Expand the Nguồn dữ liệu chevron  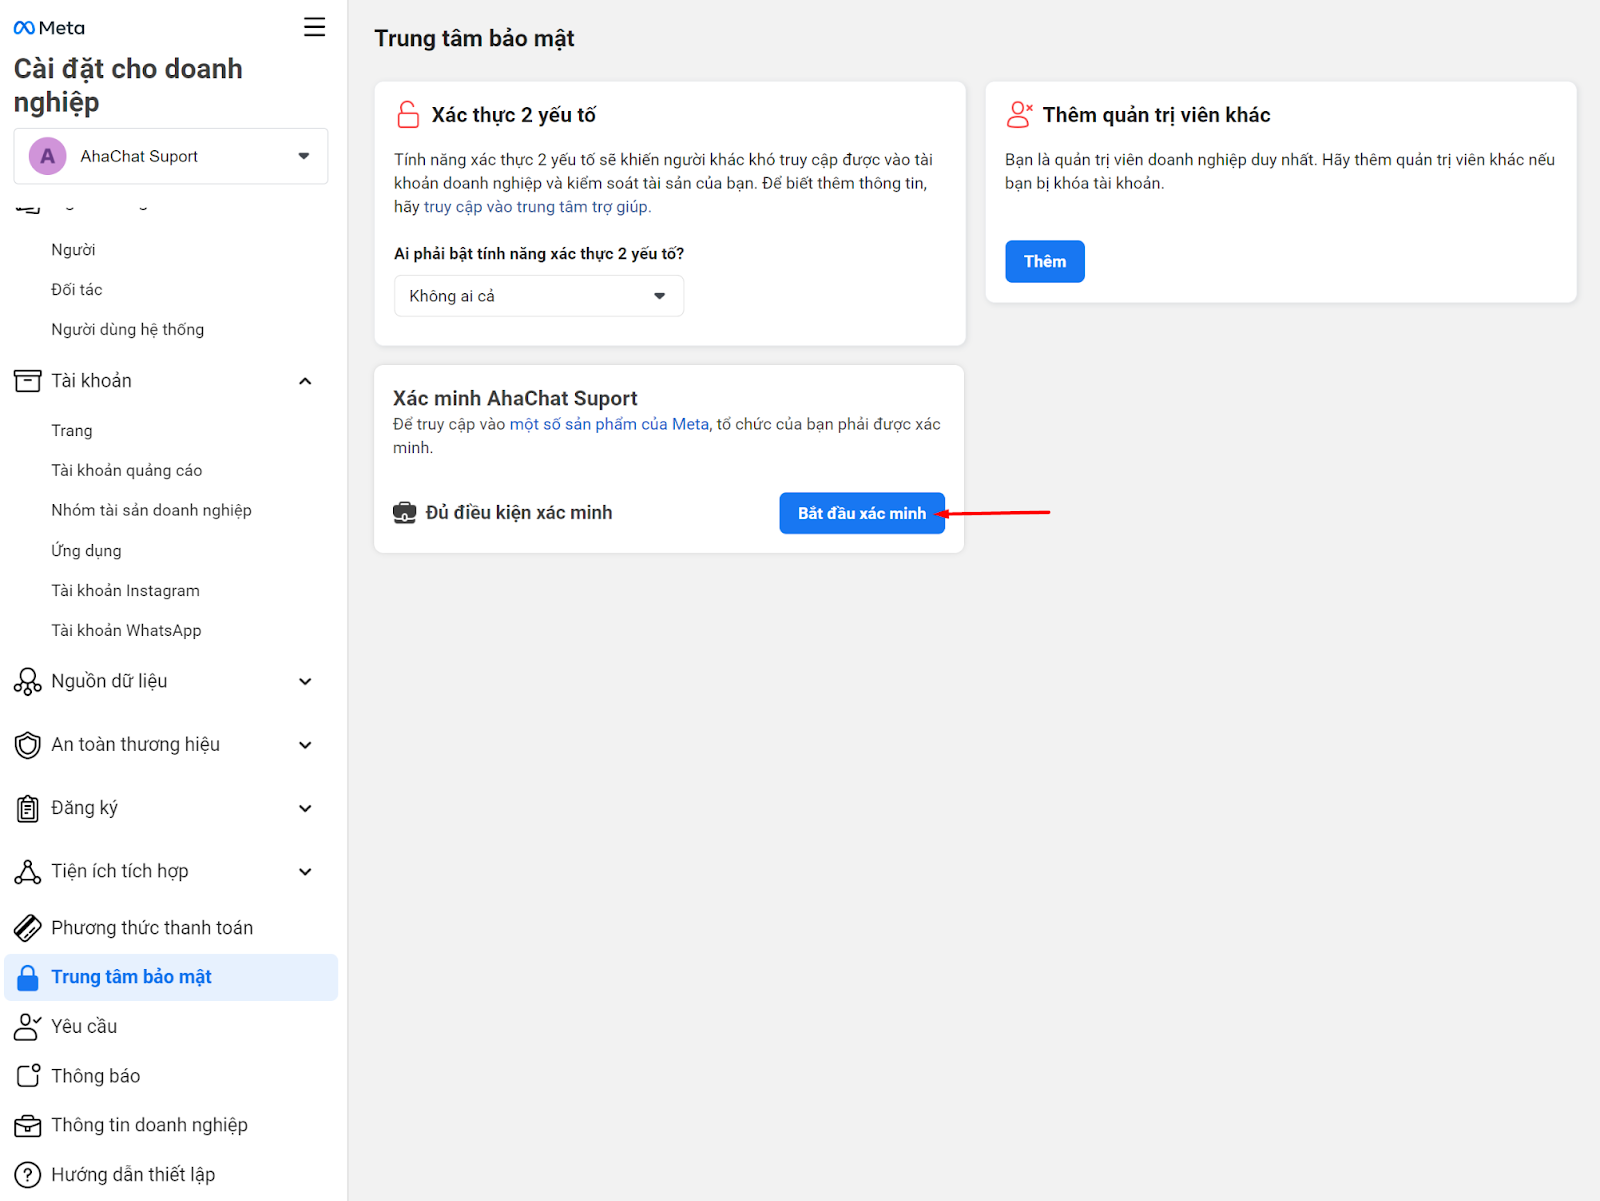click(305, 682)
